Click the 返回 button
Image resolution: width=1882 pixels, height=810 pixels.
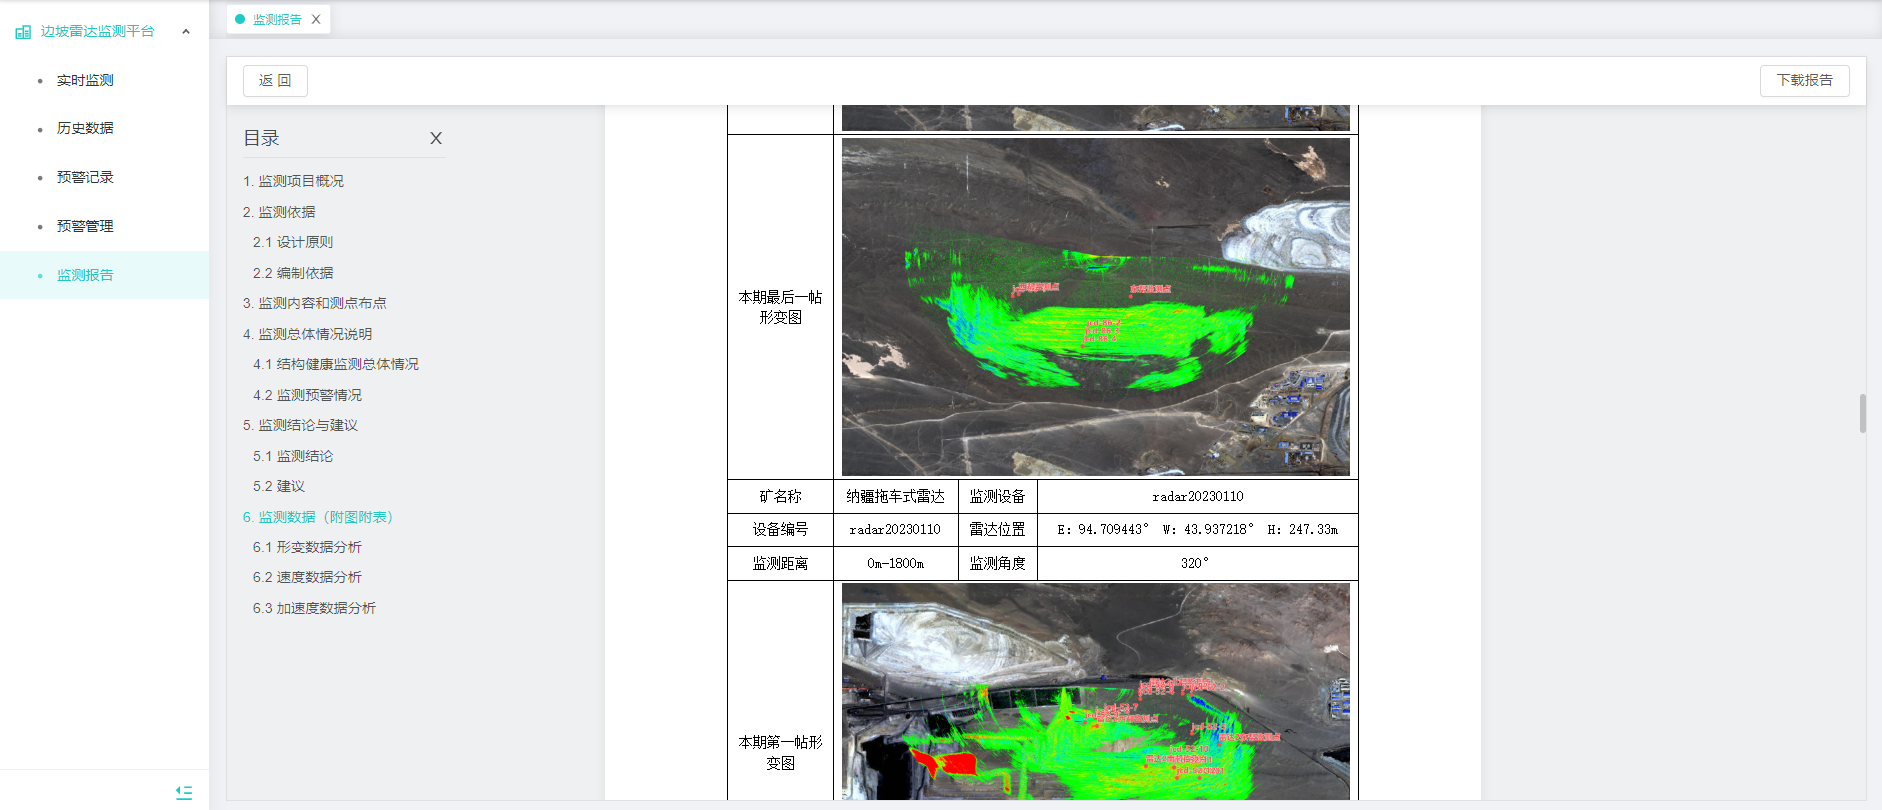coord(275,80)
